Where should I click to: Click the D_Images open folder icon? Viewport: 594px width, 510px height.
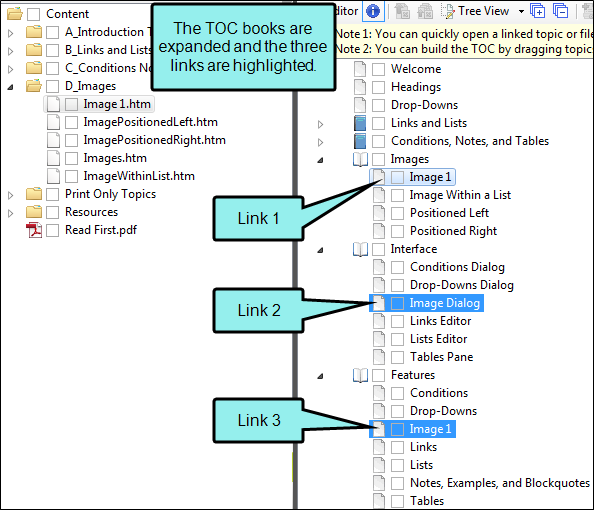click(34, 86)
